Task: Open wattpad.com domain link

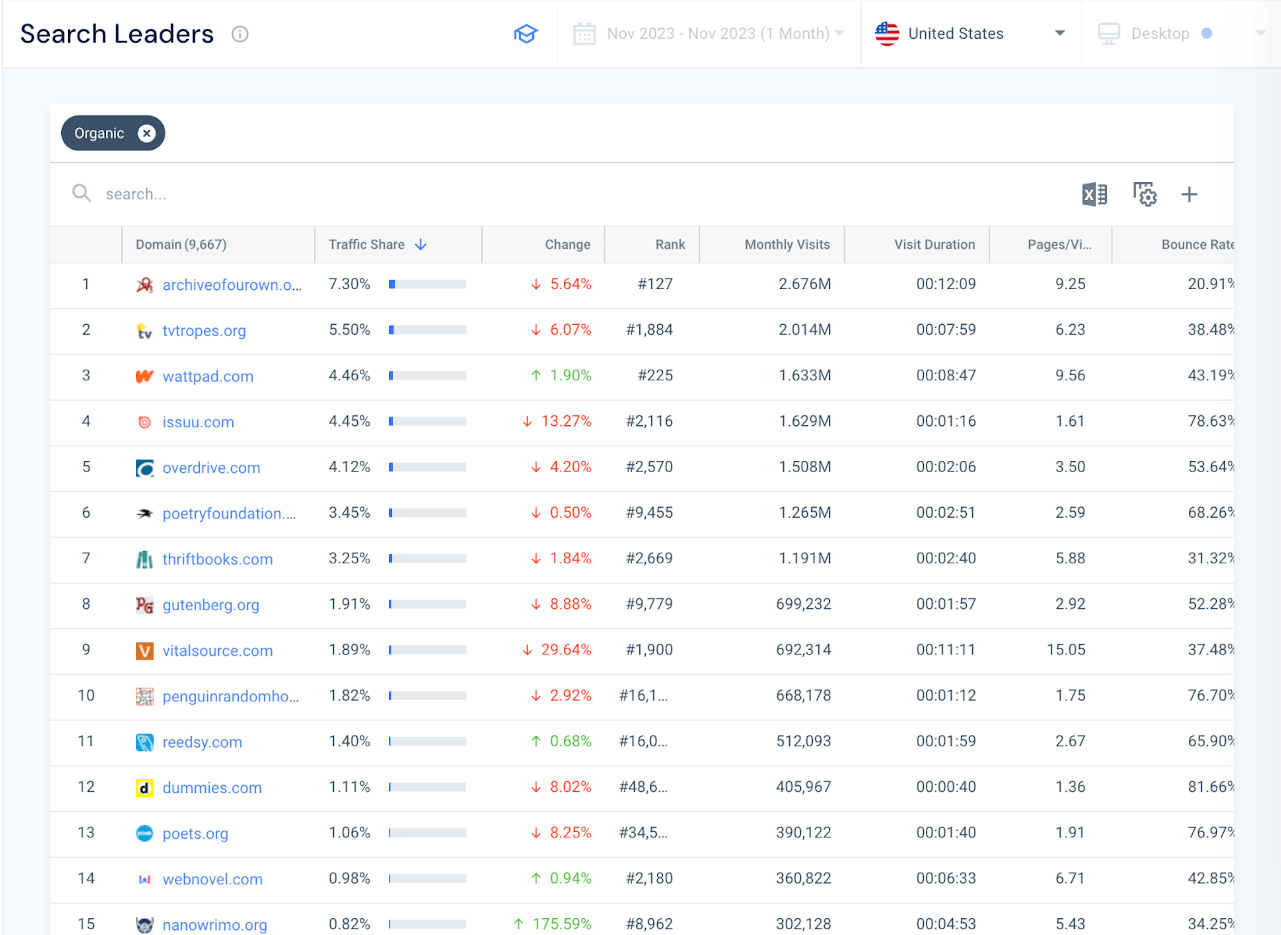Action: tap(208, 377)
